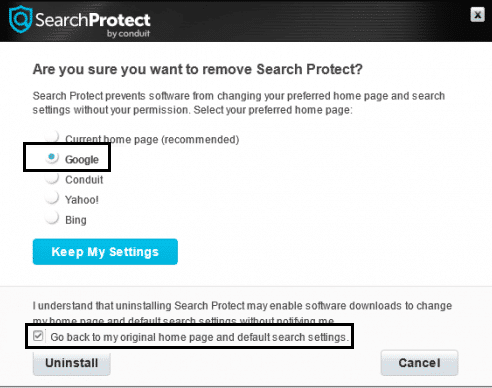Choose the Conduit radio button
The height and width of the screenshot is (388, 492).
click(52, 177)
